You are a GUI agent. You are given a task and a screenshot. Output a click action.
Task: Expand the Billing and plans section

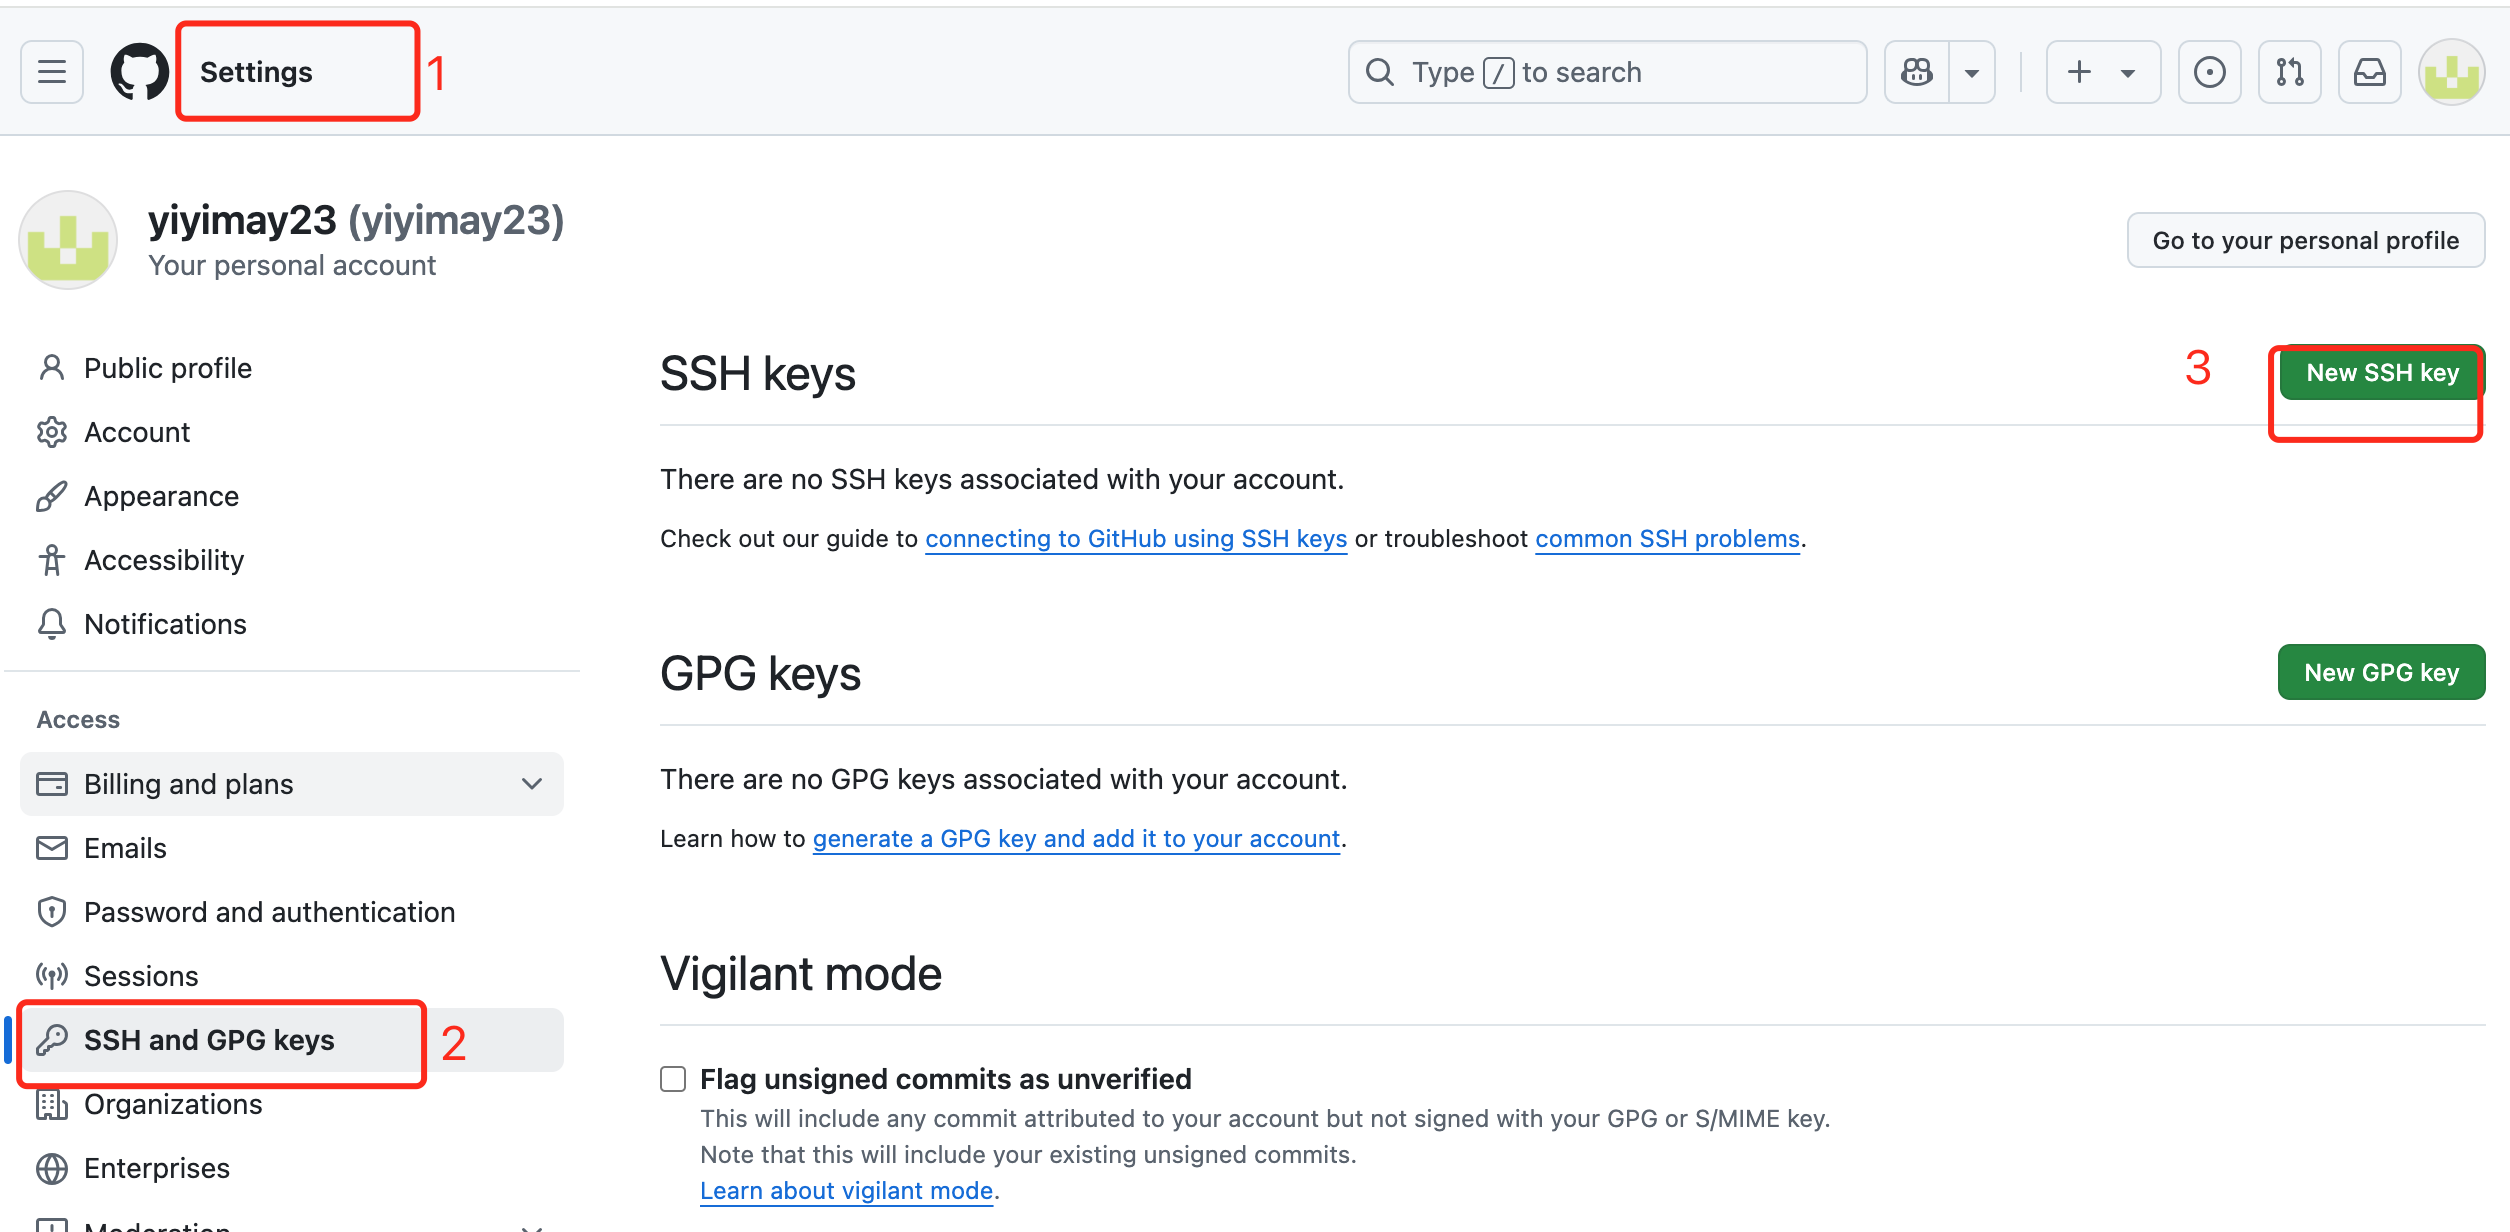531,784
